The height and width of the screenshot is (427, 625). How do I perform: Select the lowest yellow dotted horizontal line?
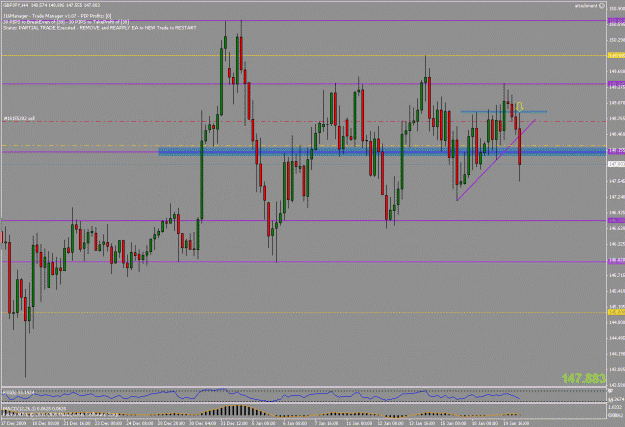click(x=304, y=313)
